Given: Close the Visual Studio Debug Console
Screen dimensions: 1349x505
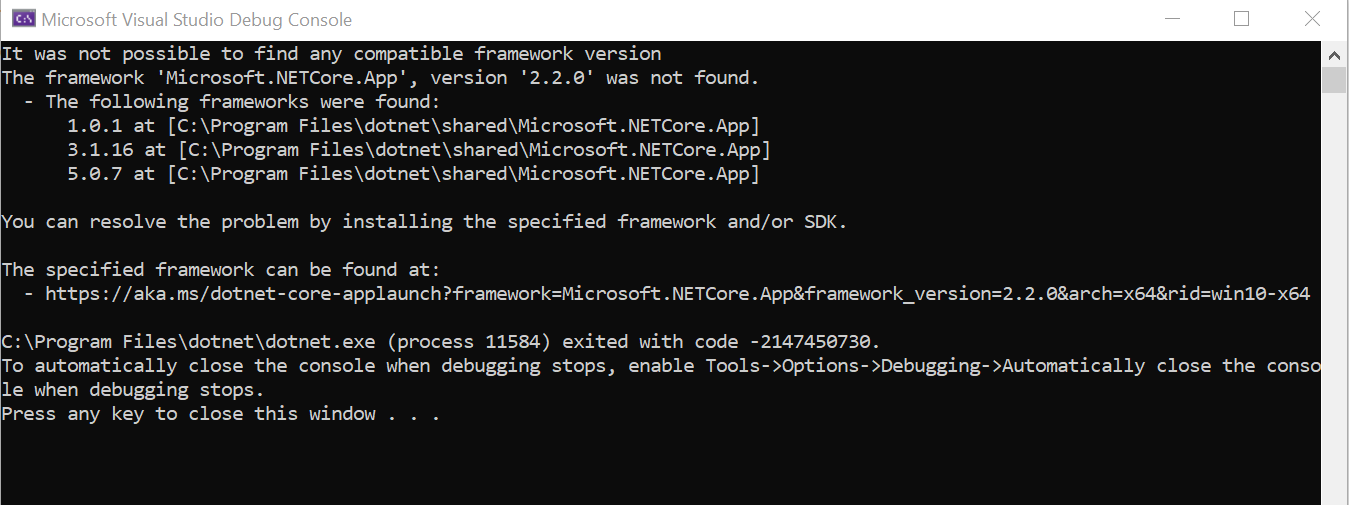Looking at the screenshot, I should click(x=1312, y=19).
